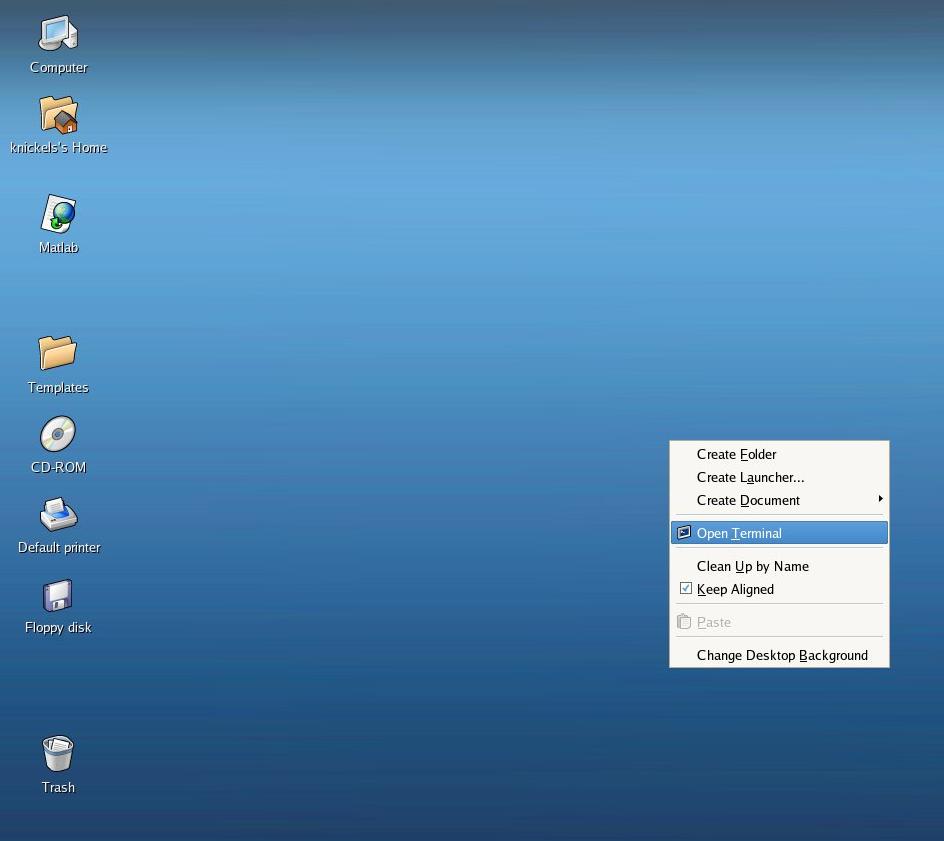Select the Default printer icon
944x841 pixels.
point(58,514)
